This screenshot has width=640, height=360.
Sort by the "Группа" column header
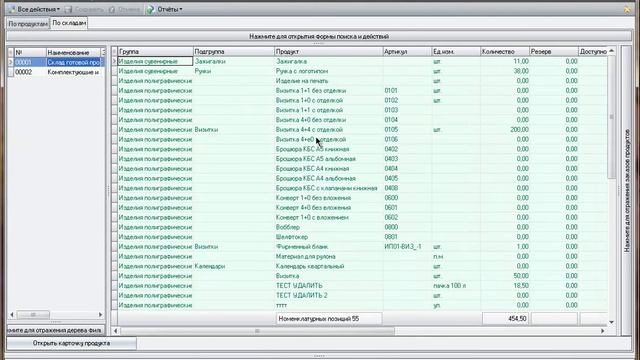[x=155, y=51]
